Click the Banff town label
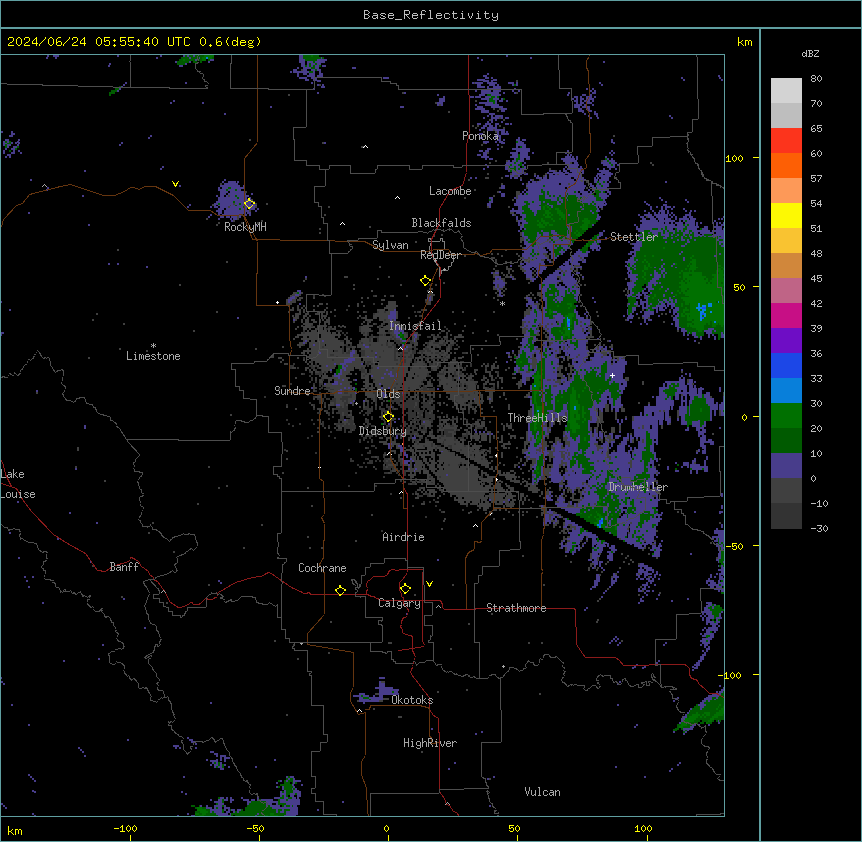Screen dimensions: 862x842 [124, 567]
